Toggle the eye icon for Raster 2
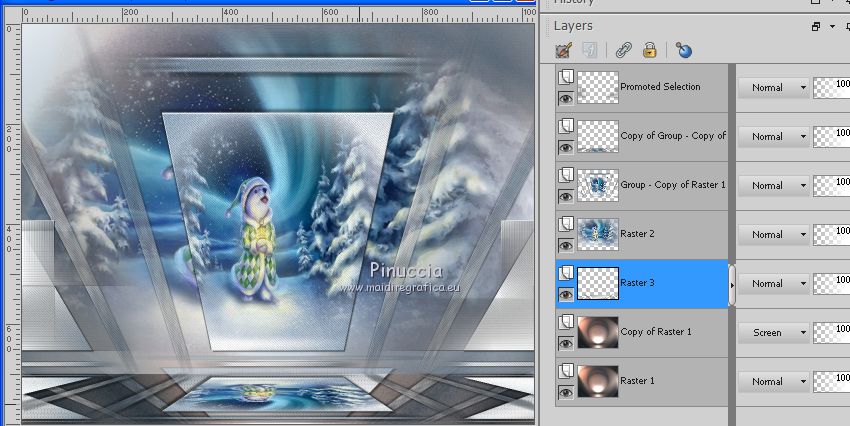 (x=565, y=246)
